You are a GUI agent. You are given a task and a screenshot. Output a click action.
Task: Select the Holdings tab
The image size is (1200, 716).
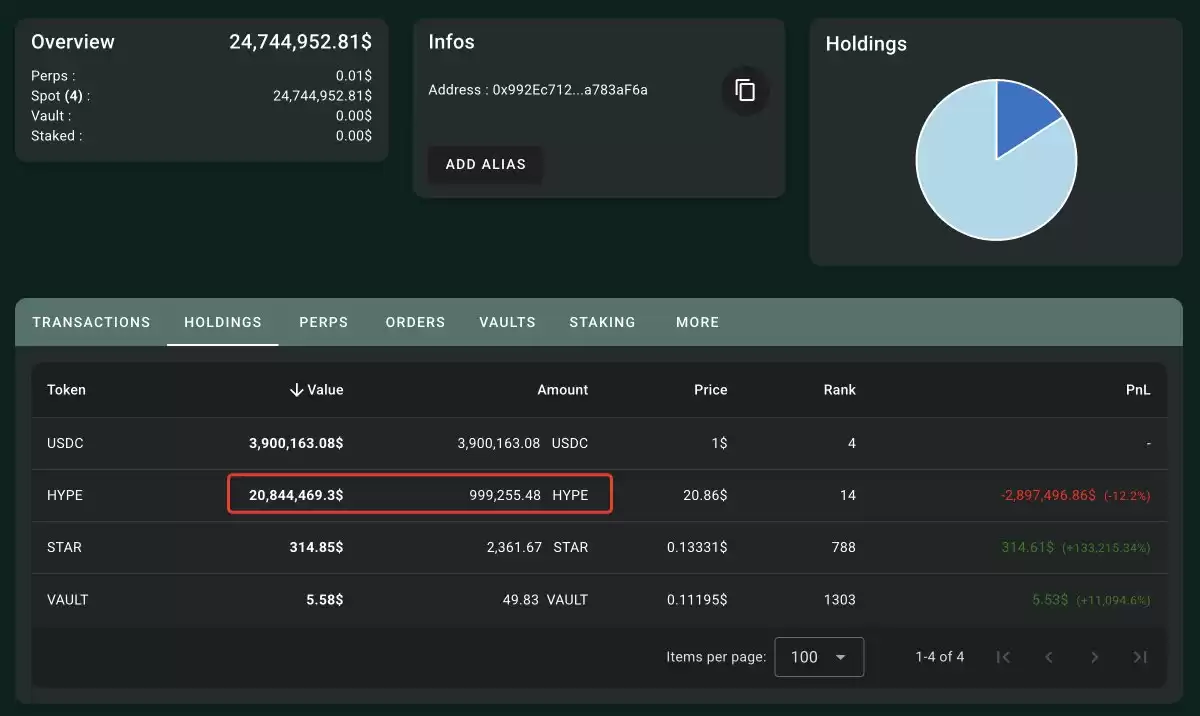pos(223,322)
